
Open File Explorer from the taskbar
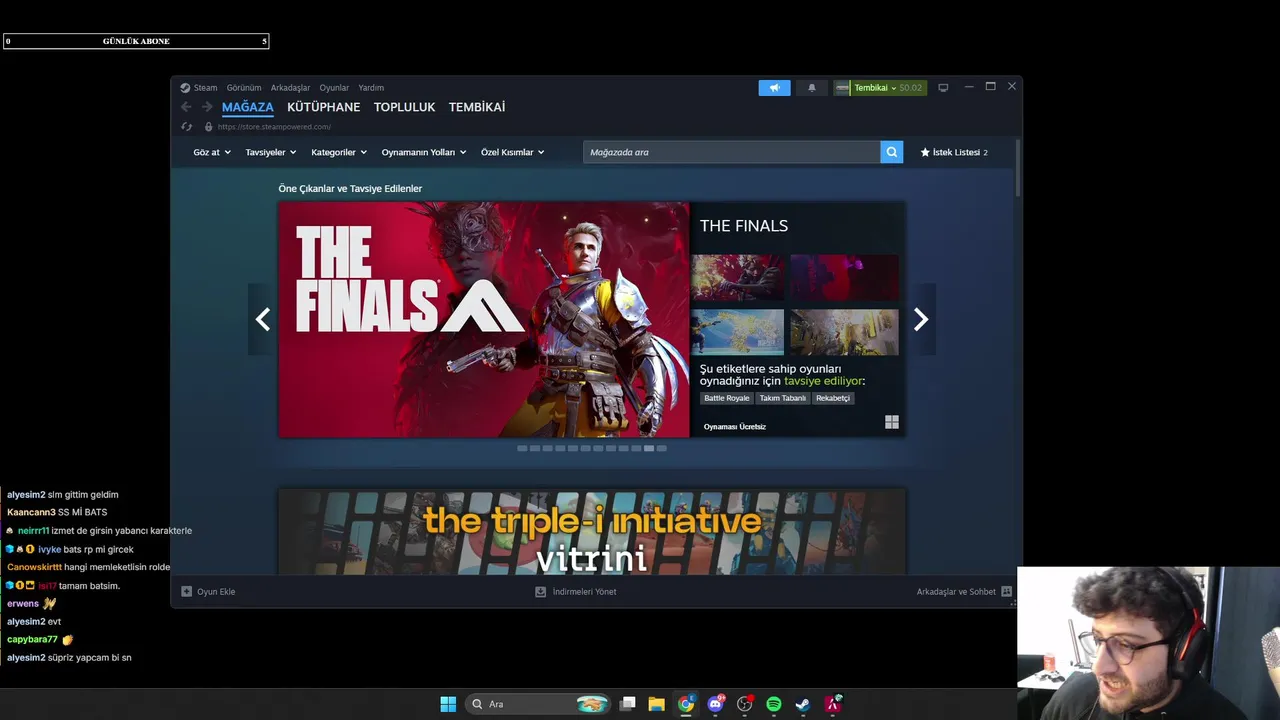[x=656, y=704]
